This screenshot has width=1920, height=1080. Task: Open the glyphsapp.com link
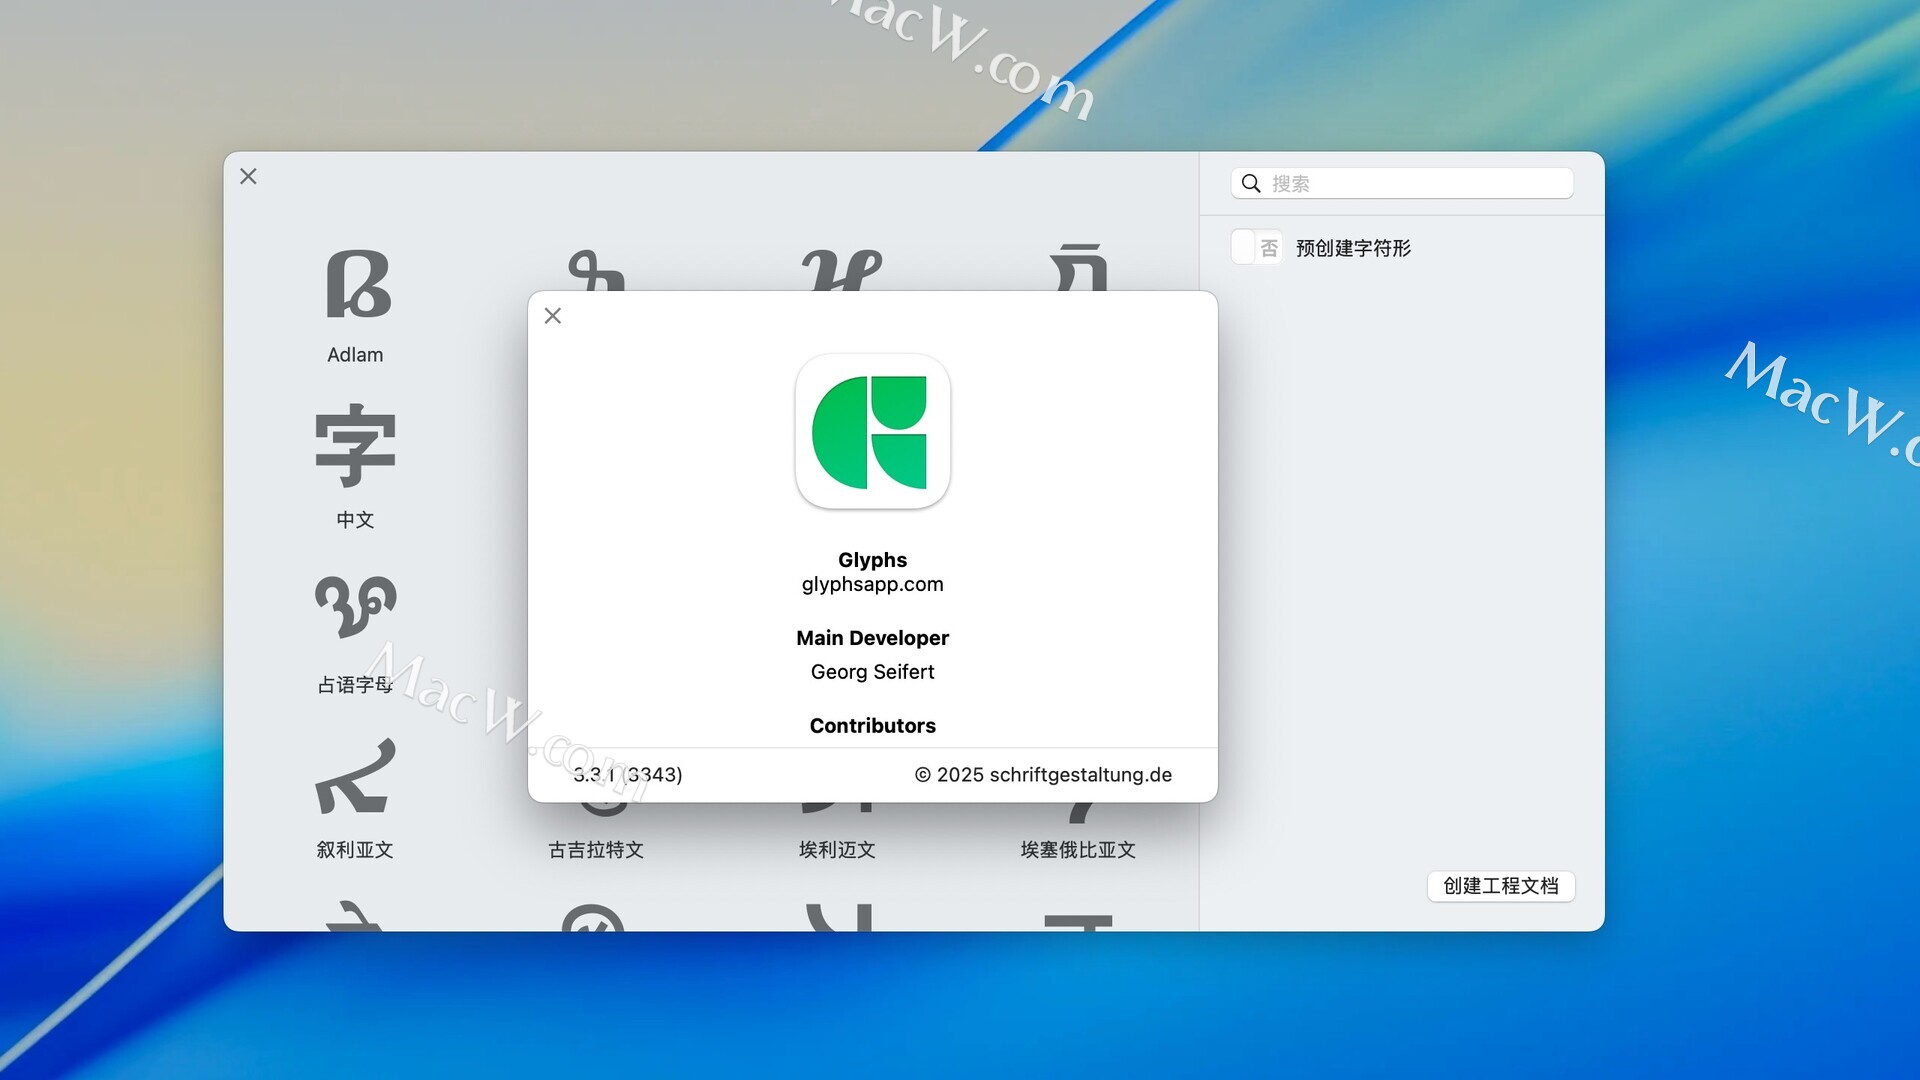pyautogui.click(x=873, y=584)
